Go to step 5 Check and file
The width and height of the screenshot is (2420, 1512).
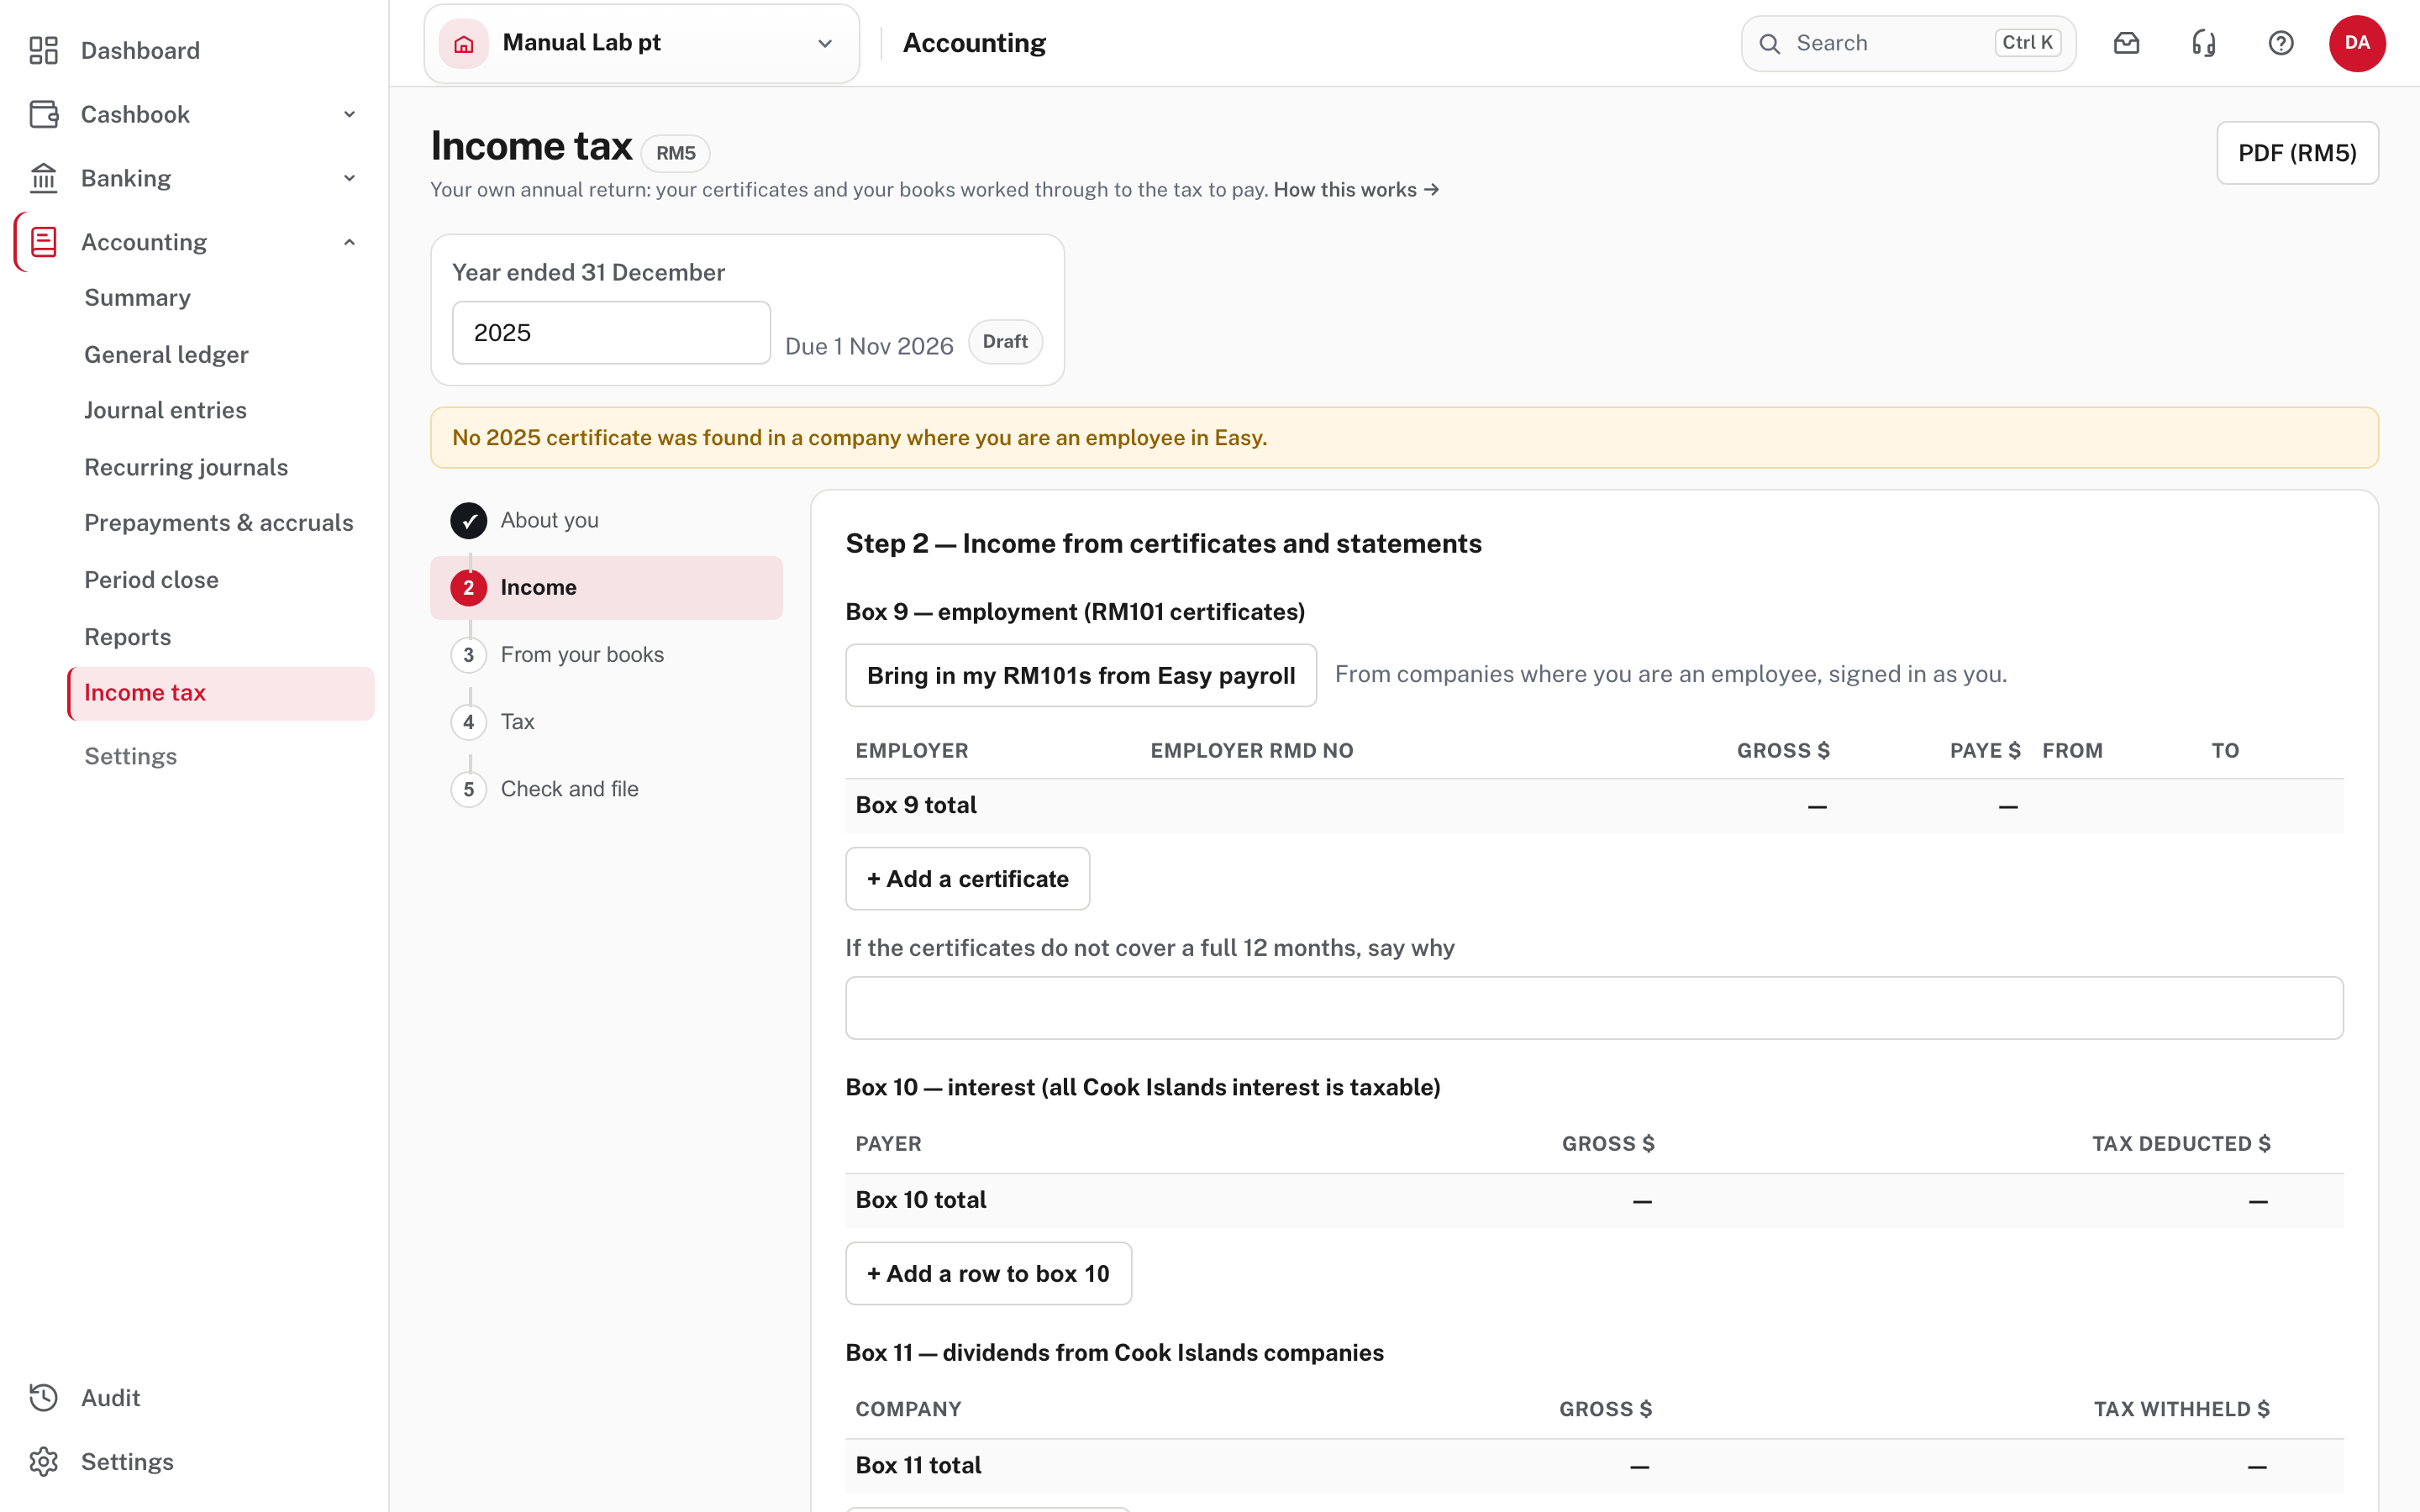click(x=606, y=789)
